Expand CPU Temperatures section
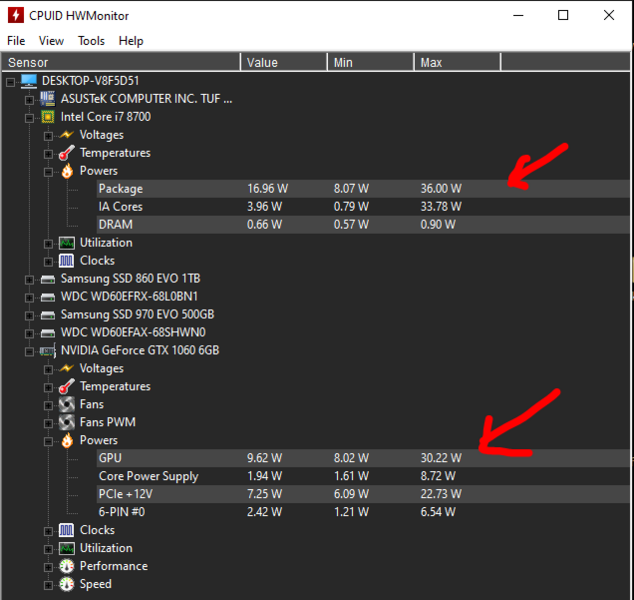 [x=48, y=154]
